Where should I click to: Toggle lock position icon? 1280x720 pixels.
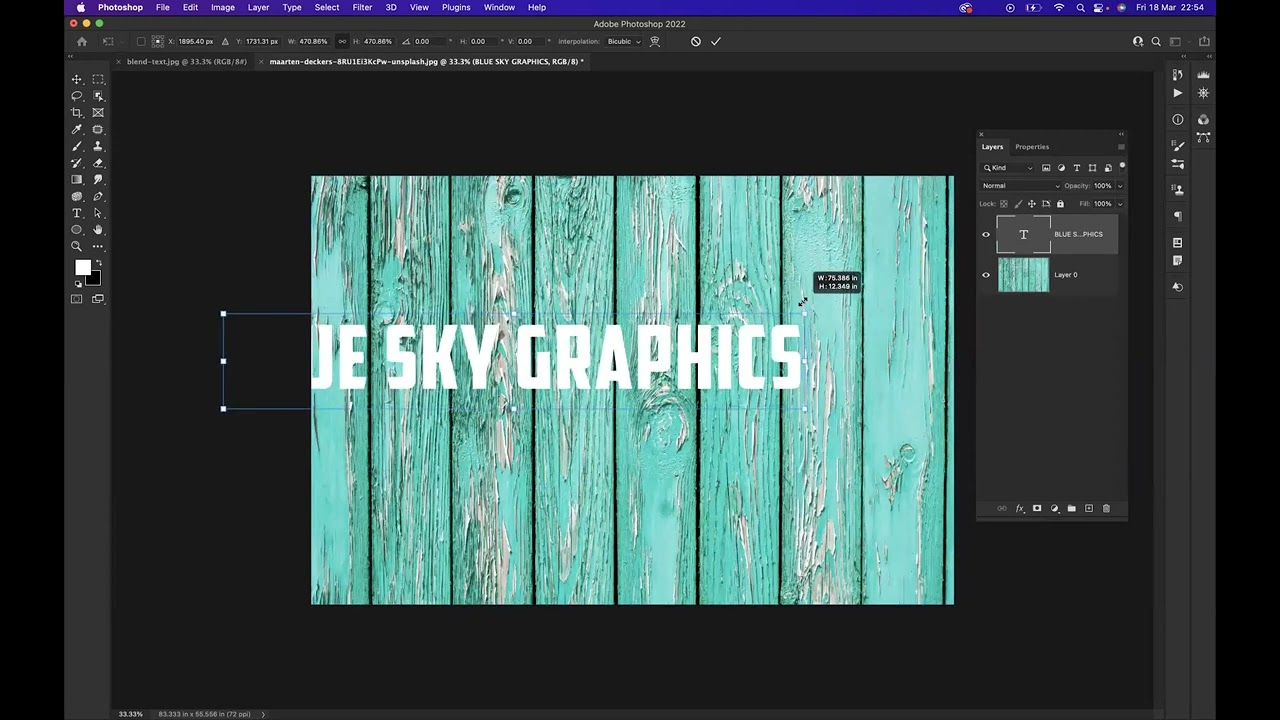click(x=1032, y=204)
